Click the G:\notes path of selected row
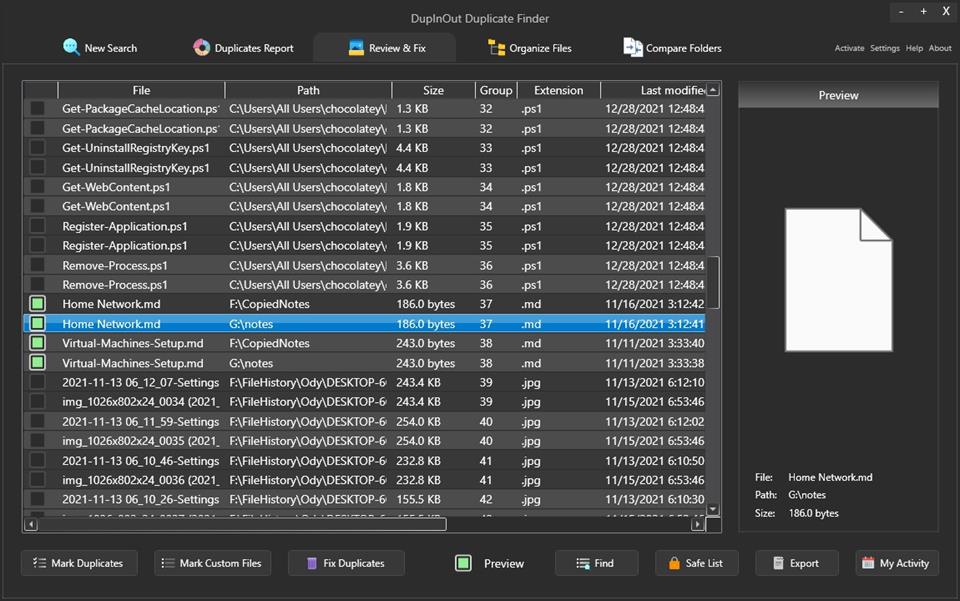 (x=251, y=324)
